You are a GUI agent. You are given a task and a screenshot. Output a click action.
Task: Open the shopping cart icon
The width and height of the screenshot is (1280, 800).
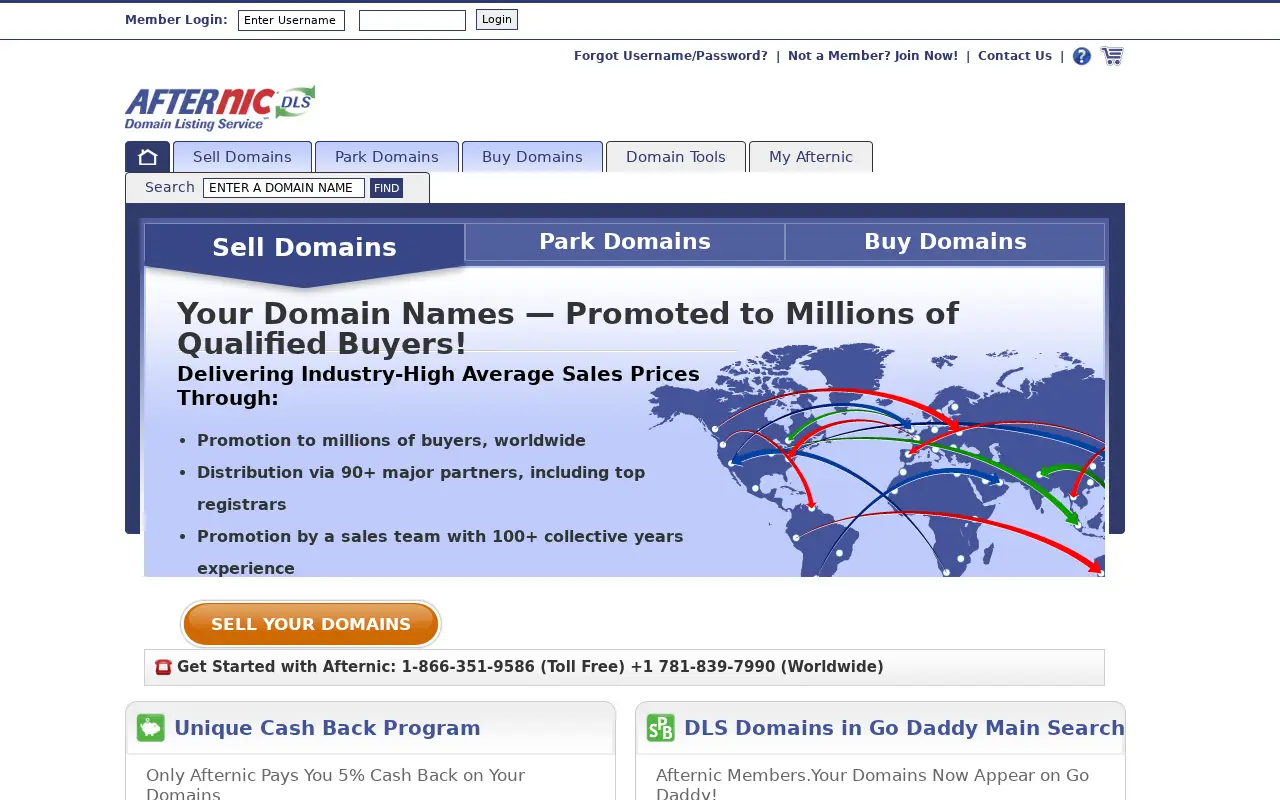tap(1112, 56)
